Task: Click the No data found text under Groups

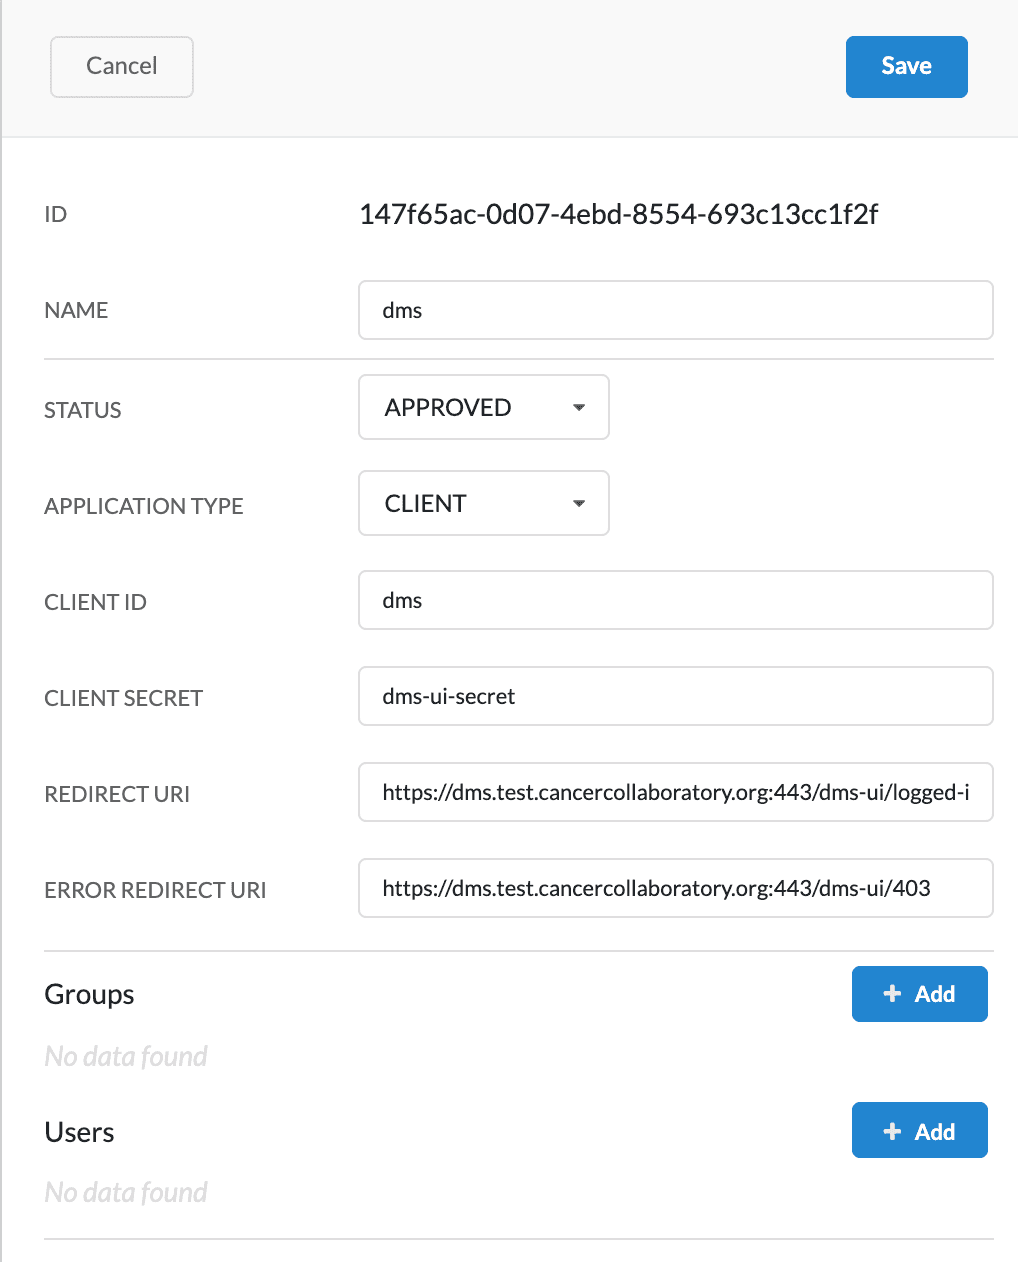Action: pos(126,1056)
